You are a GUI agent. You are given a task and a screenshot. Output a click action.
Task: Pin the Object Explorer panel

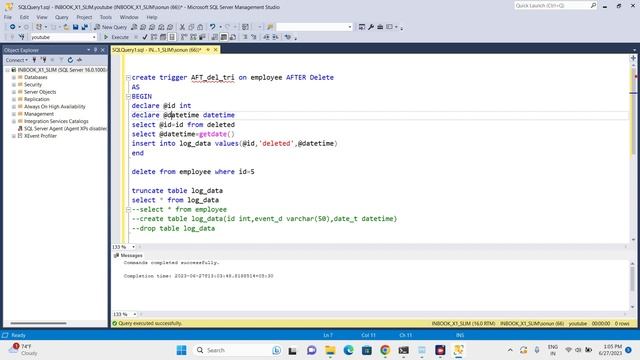coord(96,50)
